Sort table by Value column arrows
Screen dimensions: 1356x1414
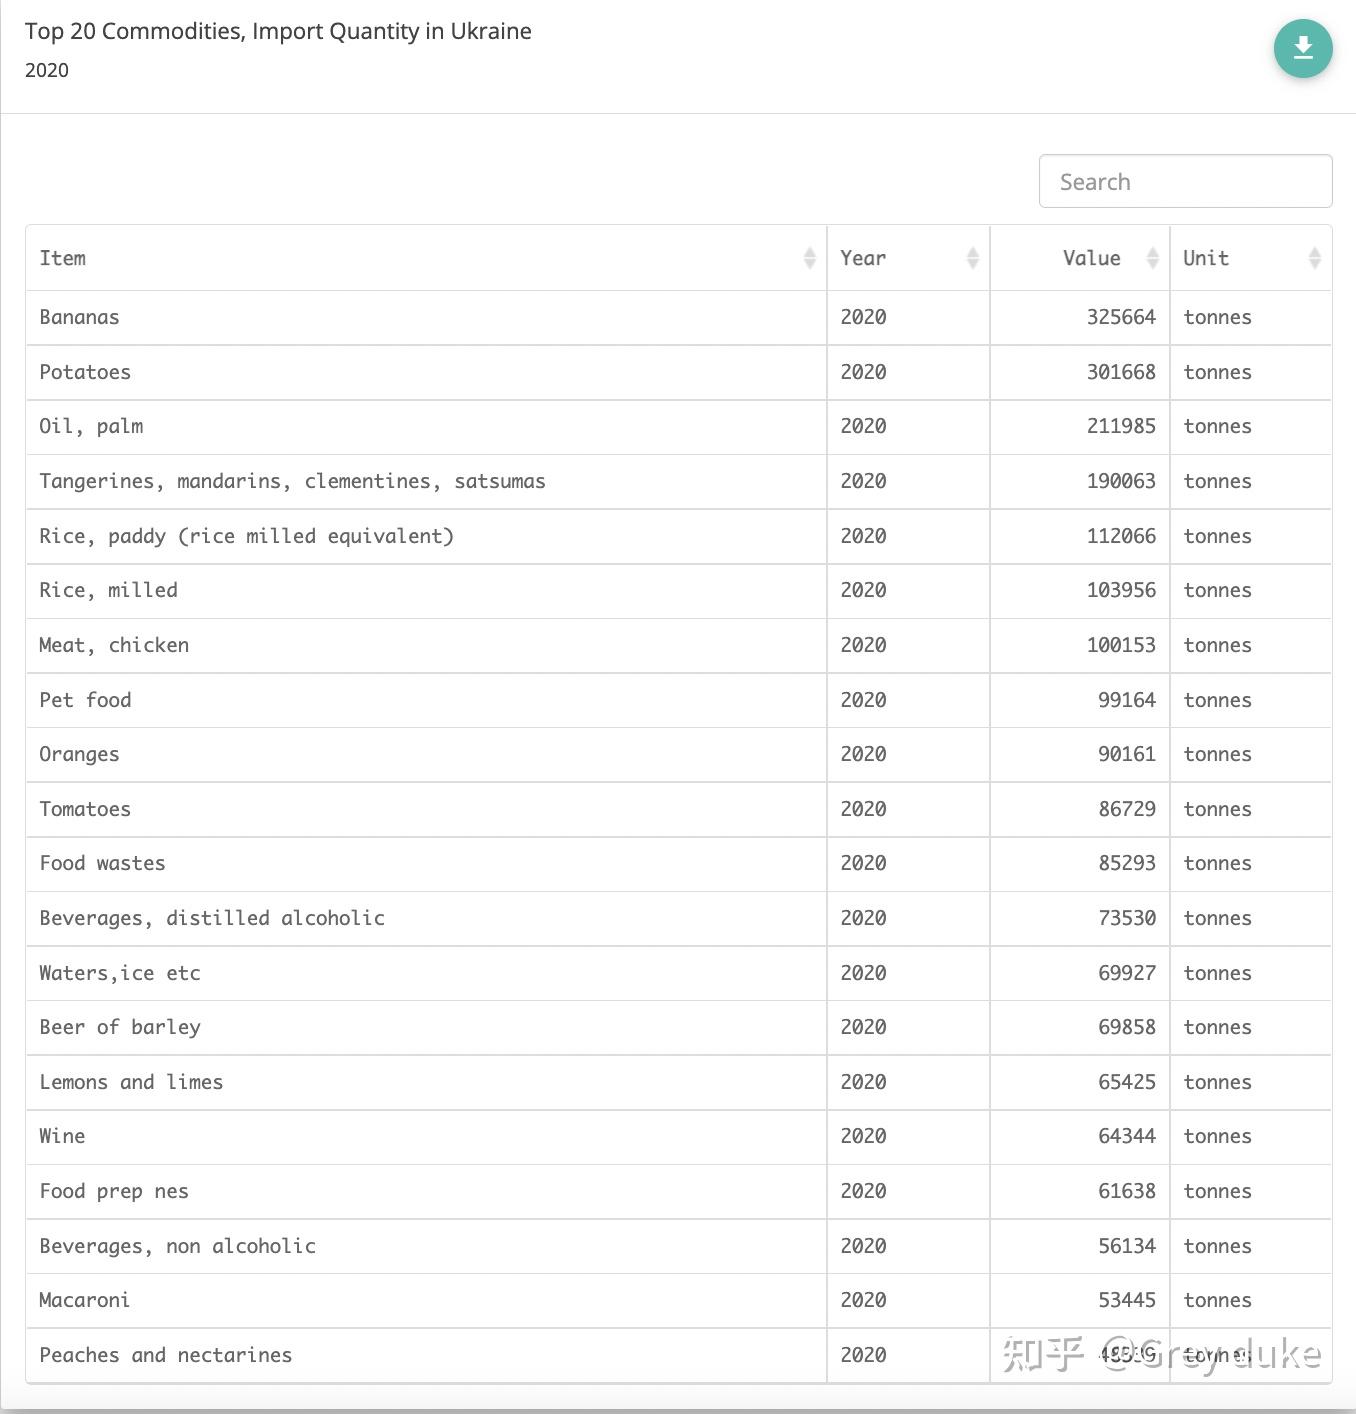[x=1152, y=258]
